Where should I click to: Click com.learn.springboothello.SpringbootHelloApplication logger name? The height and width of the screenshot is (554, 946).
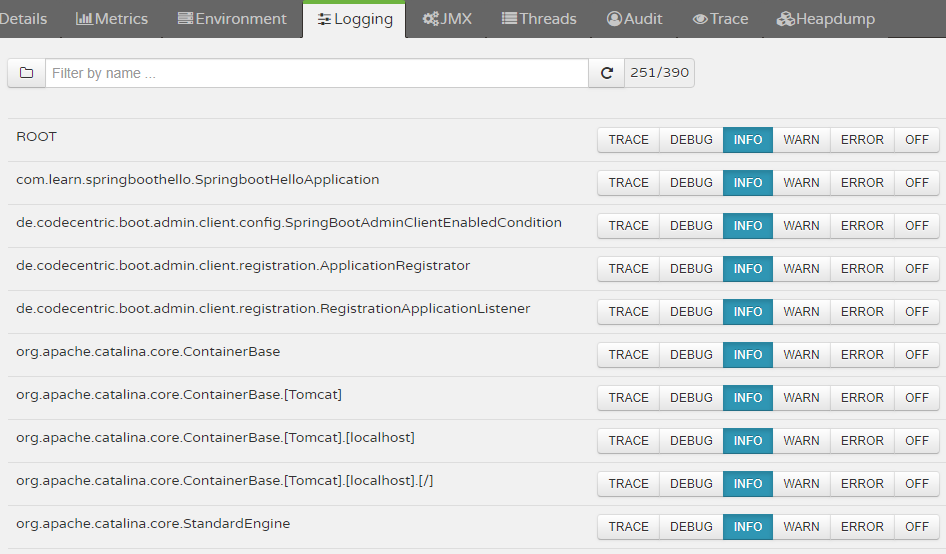click(198, 180)
